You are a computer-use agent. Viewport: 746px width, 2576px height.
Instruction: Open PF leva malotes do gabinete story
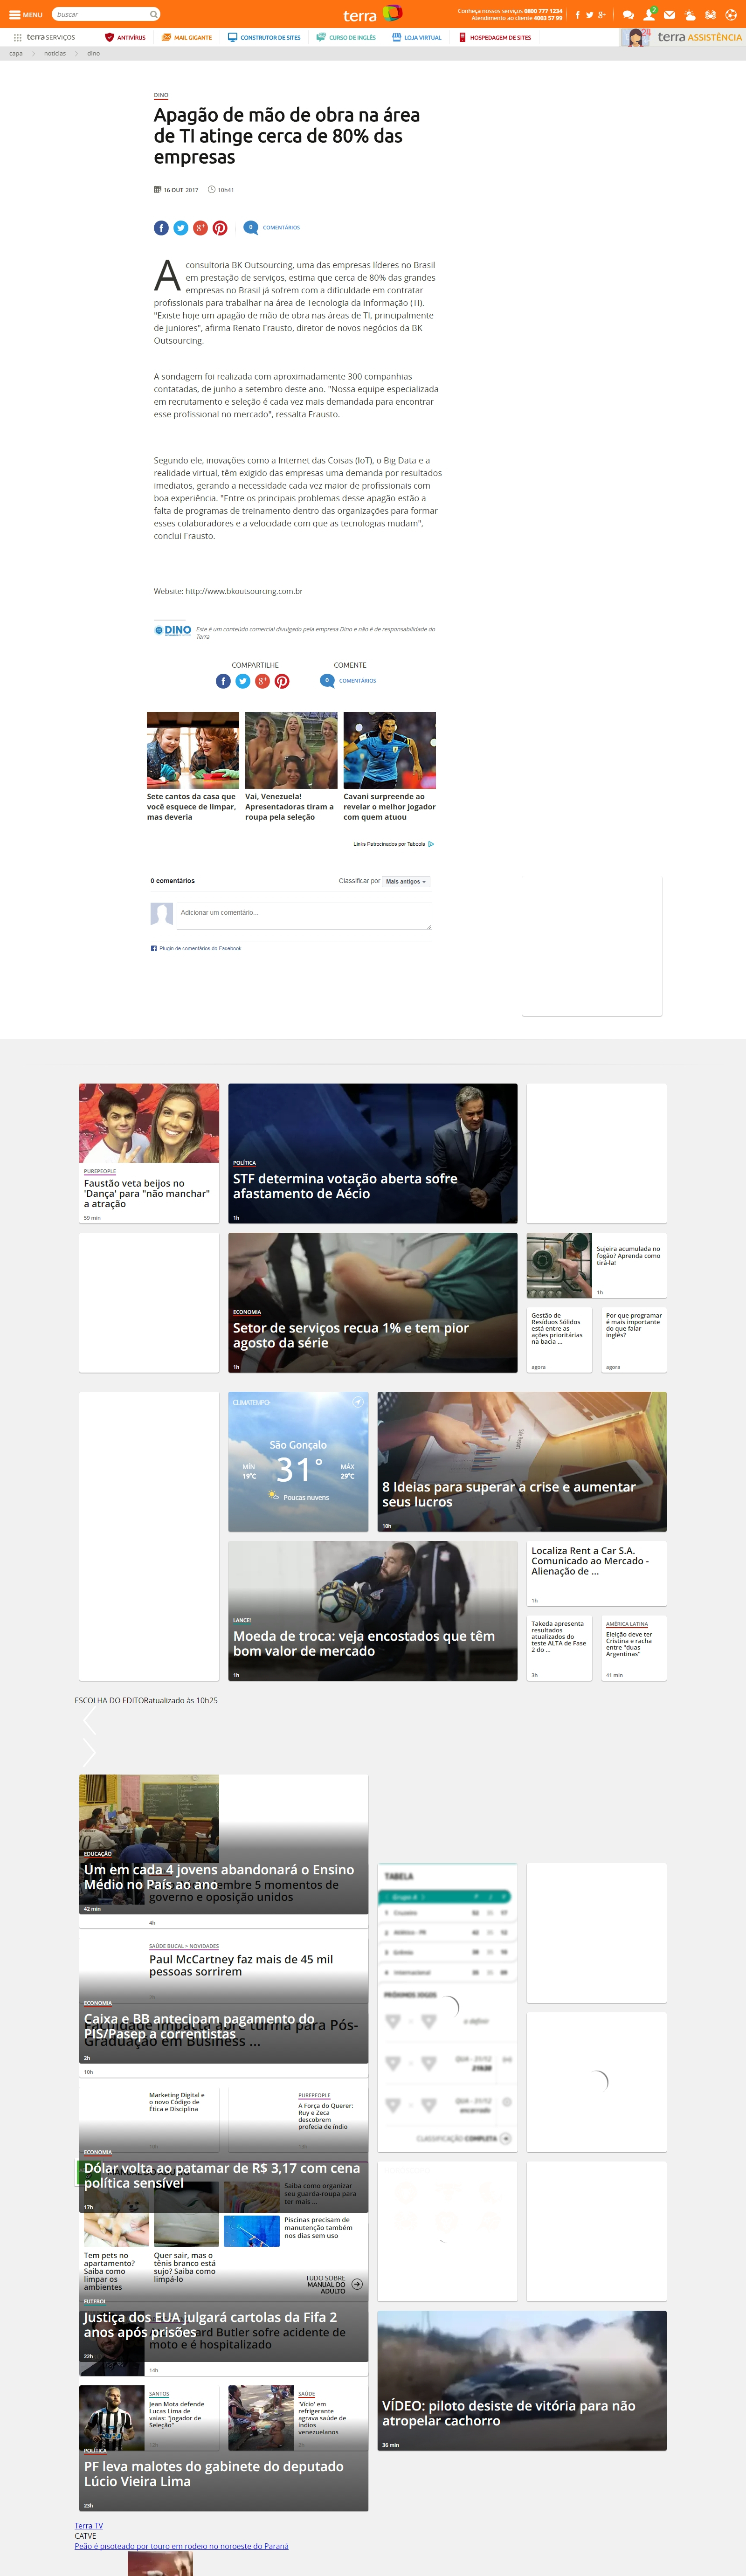[x=224, y=2474]
